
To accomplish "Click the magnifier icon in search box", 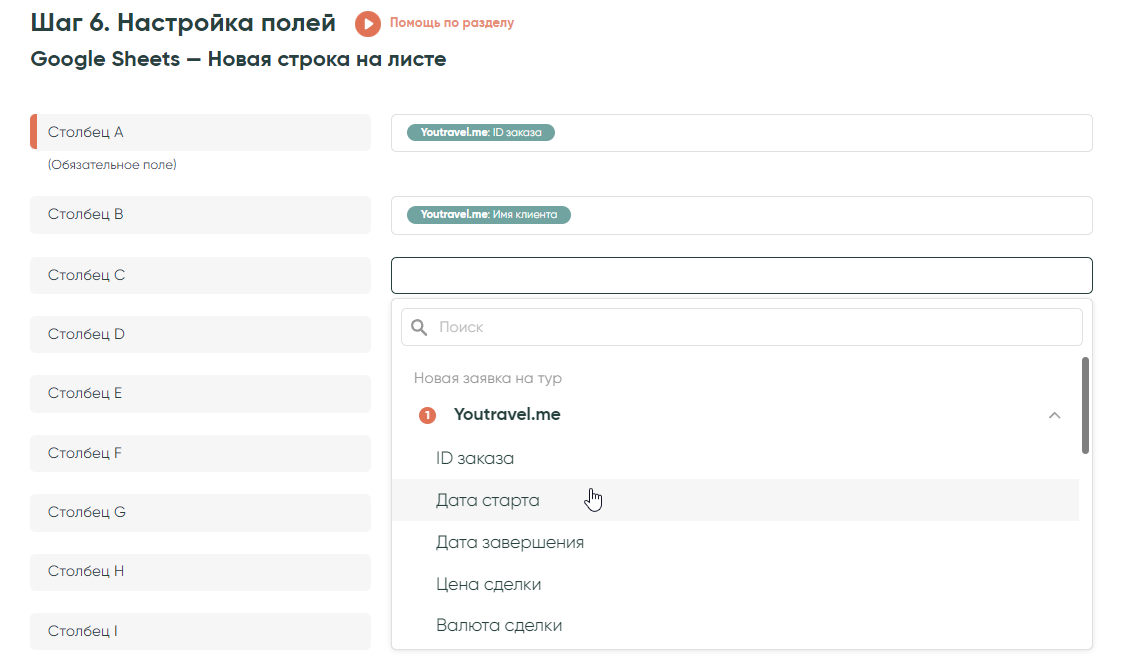I will [420, 327].
